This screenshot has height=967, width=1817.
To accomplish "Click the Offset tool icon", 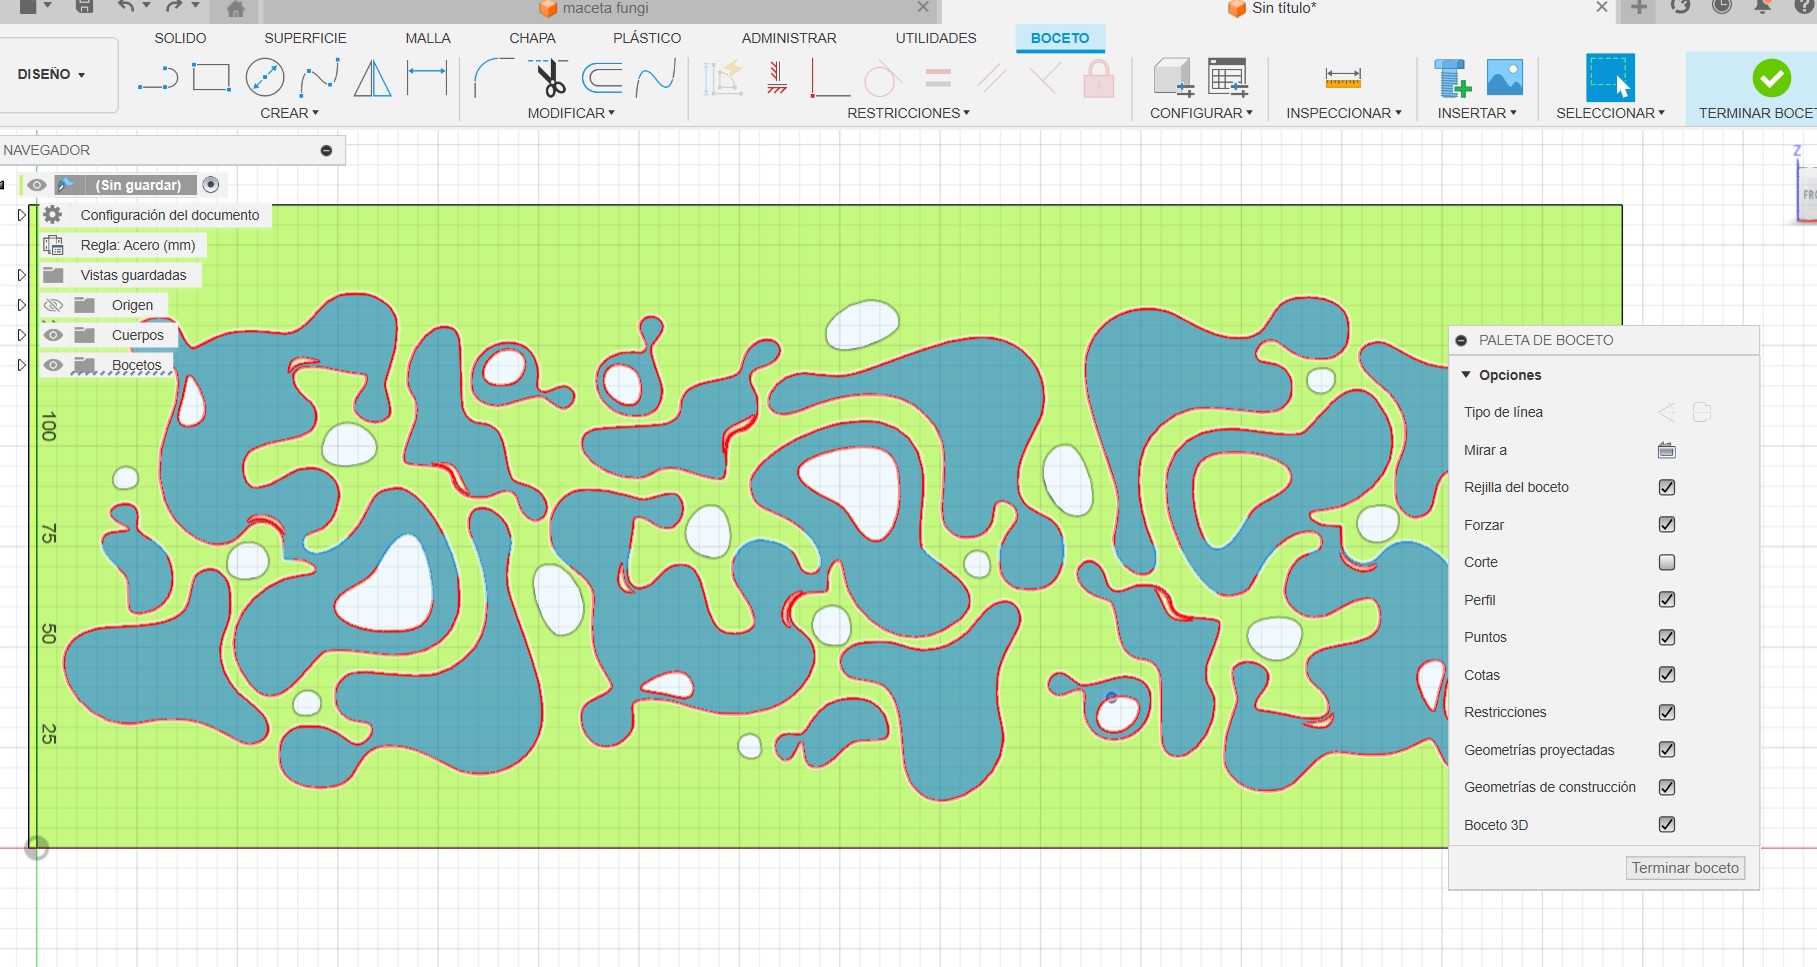I will [x=602, y=78].
